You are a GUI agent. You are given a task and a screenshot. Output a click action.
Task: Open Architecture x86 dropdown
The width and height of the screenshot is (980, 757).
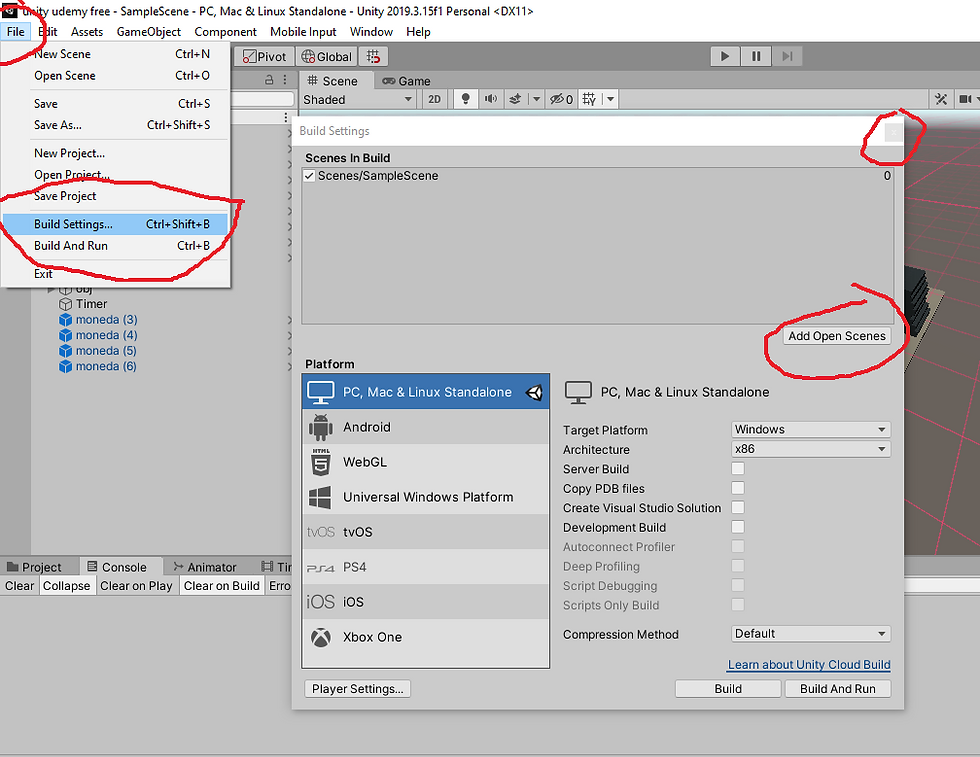pyautogui.click(x=811, y=449)
